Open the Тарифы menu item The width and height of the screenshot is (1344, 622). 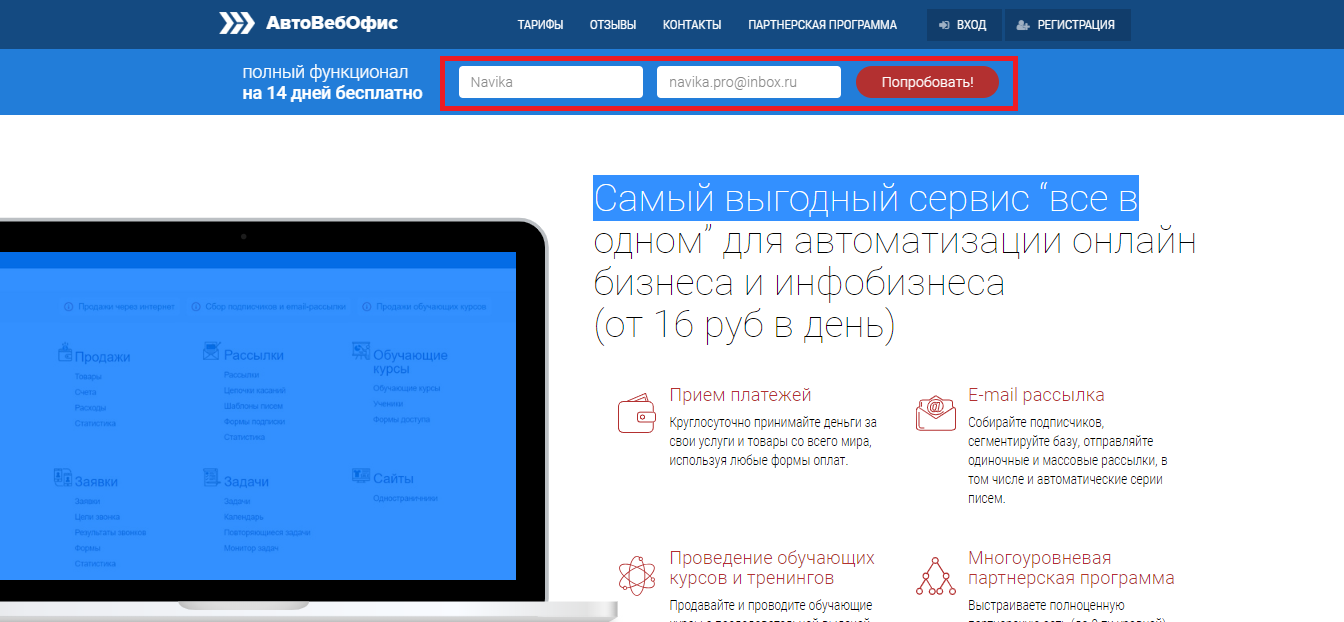[540, 25]
